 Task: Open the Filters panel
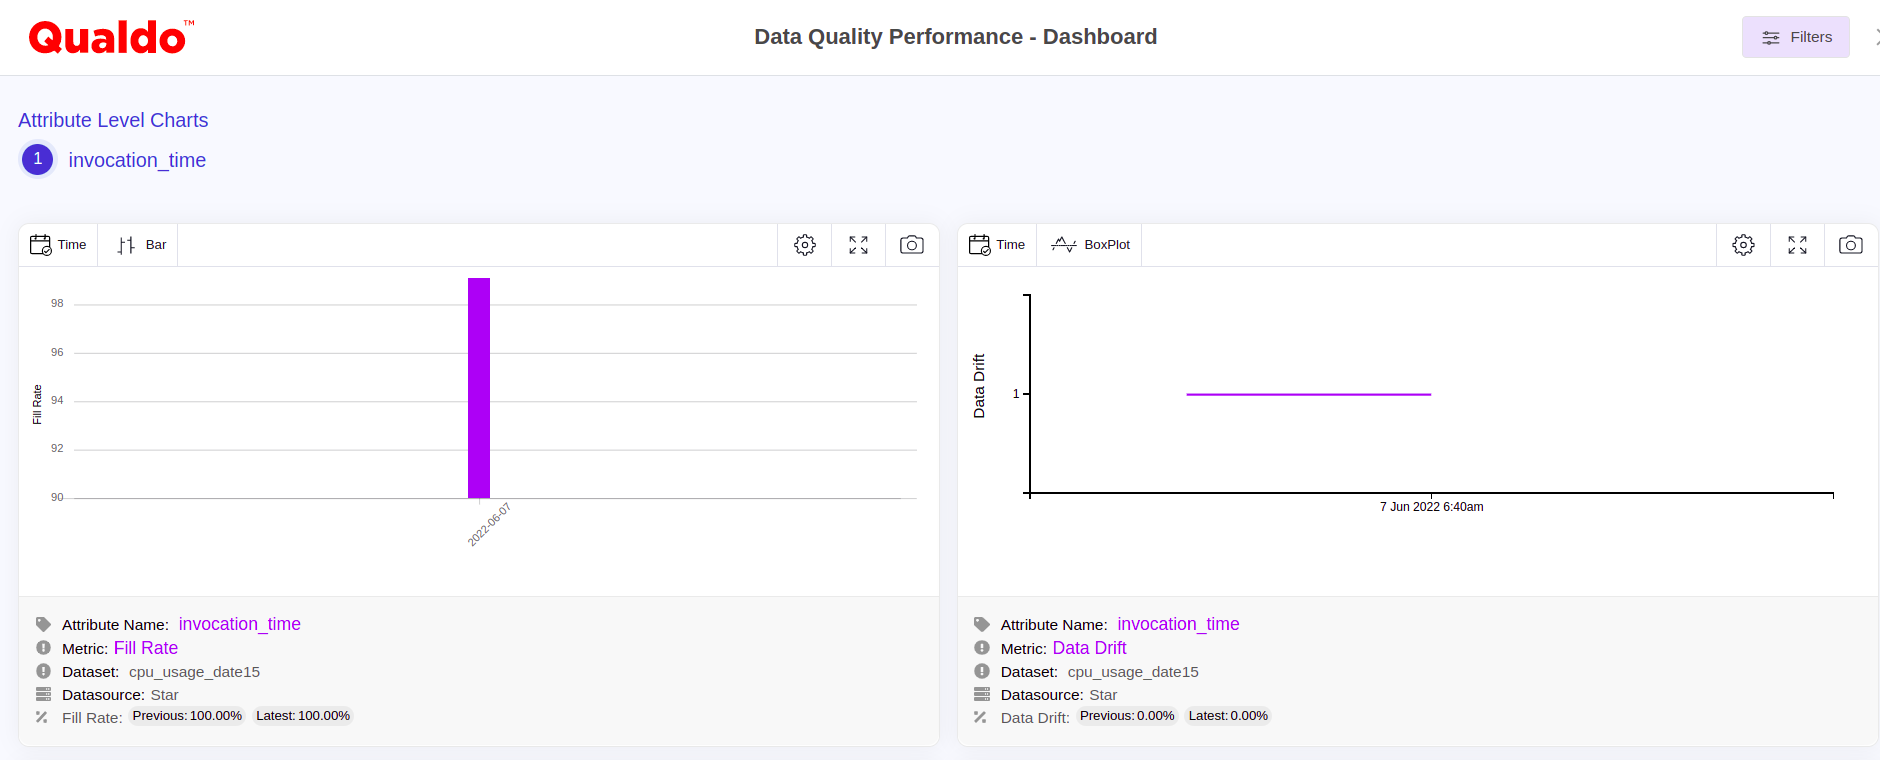1795,37
